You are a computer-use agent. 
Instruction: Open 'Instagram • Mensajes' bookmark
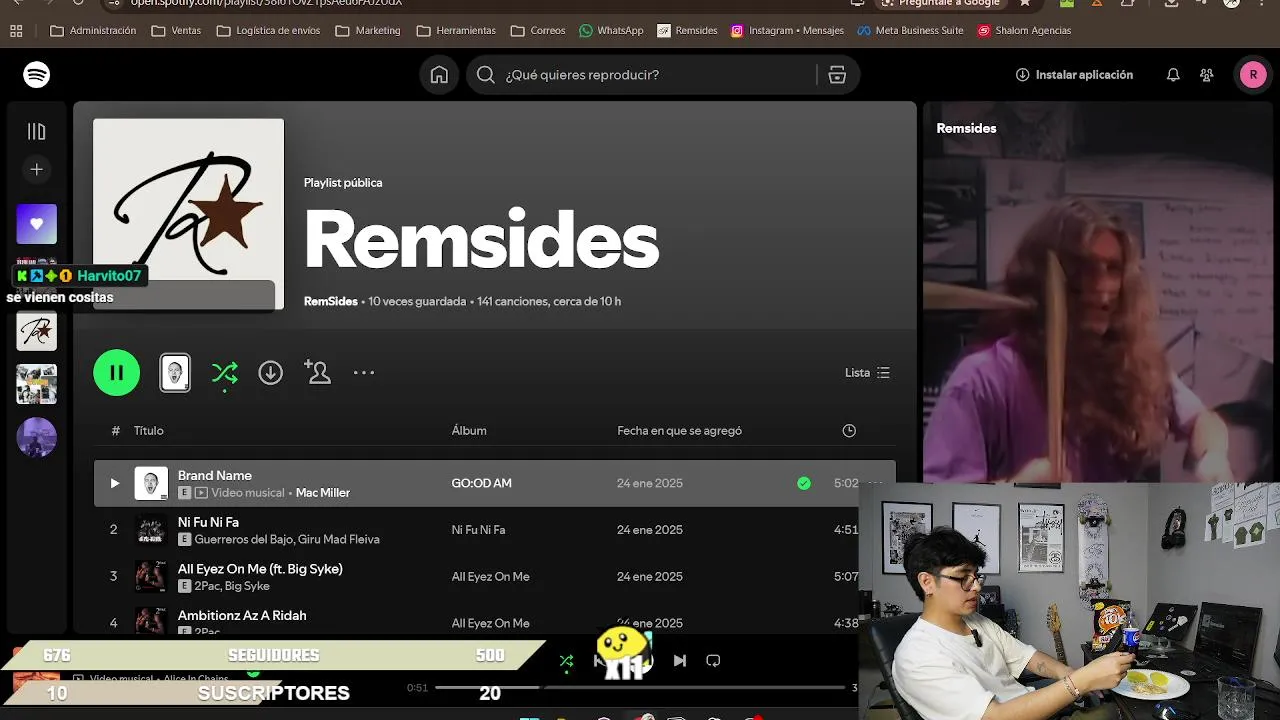coord(787,31)
